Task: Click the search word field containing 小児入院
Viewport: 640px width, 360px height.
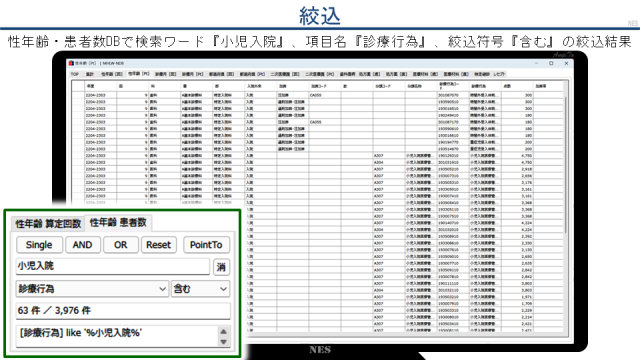Action: (113, 266)
